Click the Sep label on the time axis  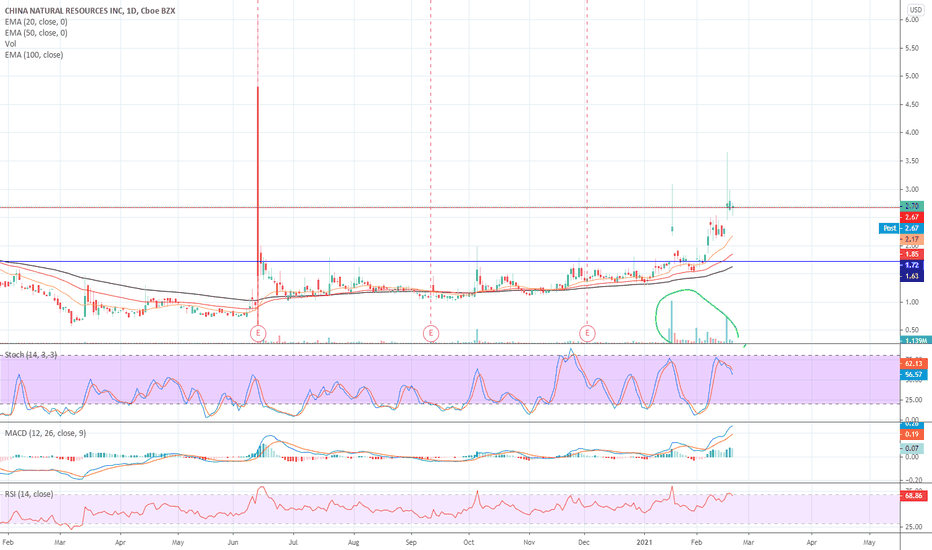click(411, 542)
